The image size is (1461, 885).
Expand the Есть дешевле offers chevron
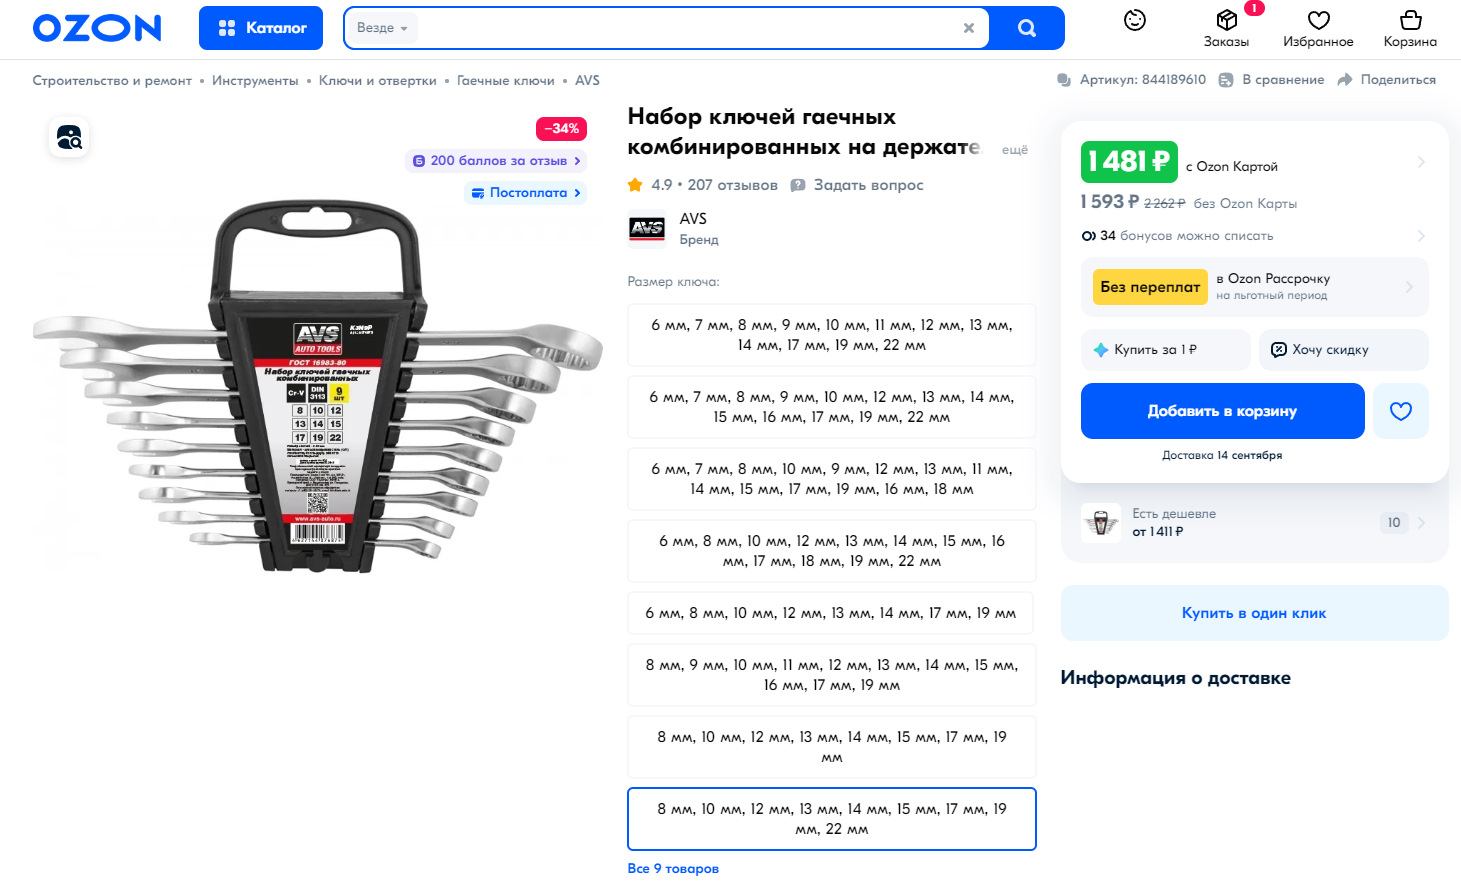click(1421, 522)
